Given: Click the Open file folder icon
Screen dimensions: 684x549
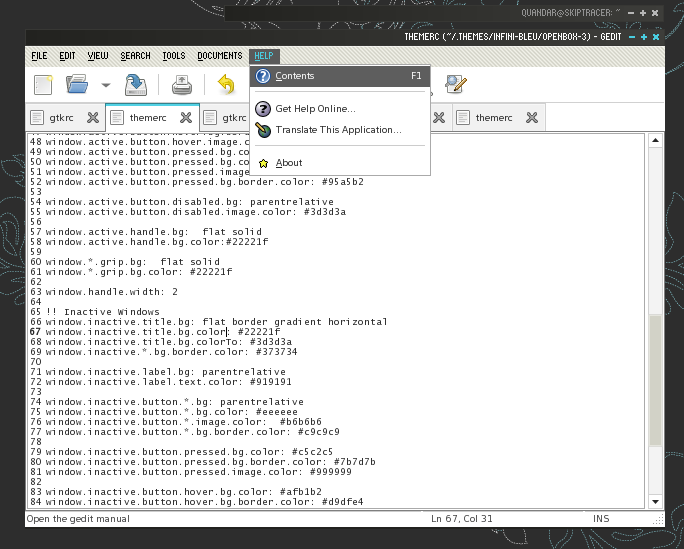Looking at the screenshot, I should click(x=77, y=84).
